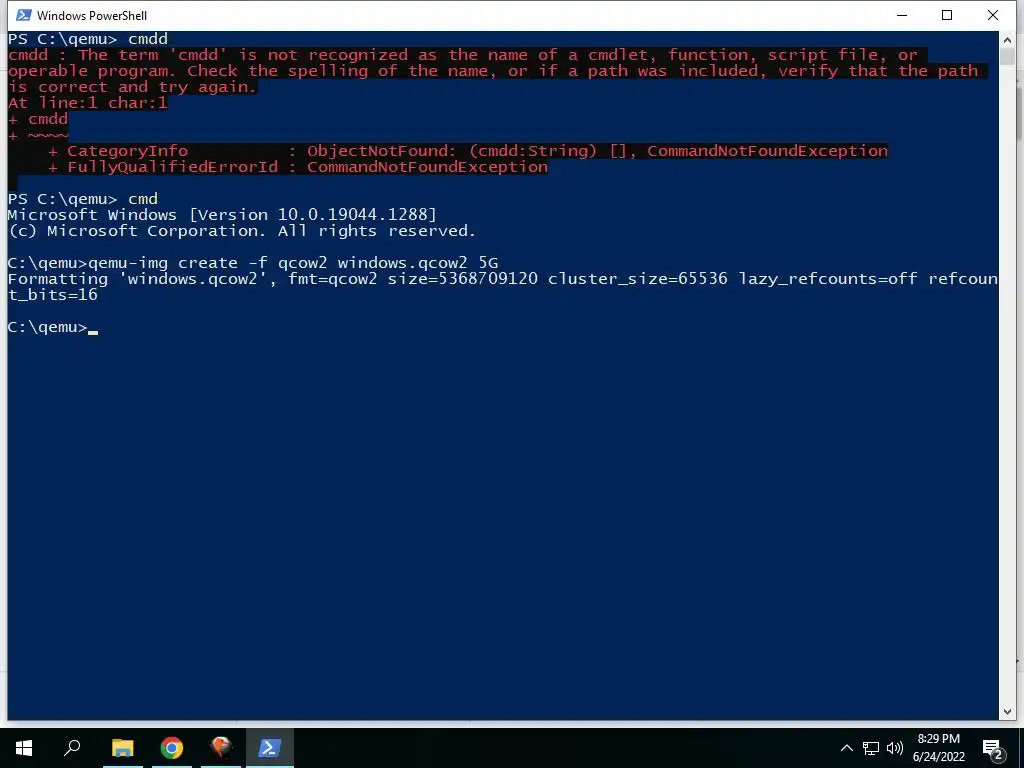The image size is (1024, 768).
Task: Open the volume speaker tray icon
Action: (x=895, y=748)
